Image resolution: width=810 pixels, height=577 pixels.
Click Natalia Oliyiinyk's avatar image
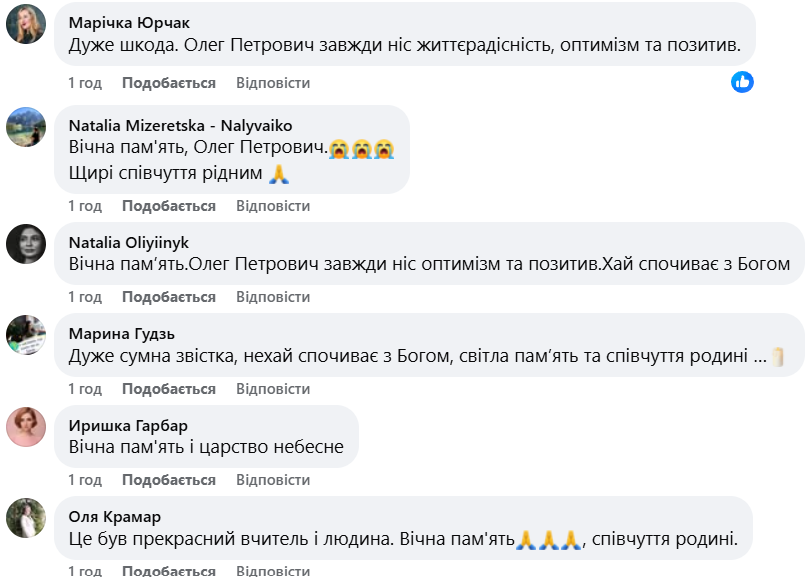click(26, 244)
